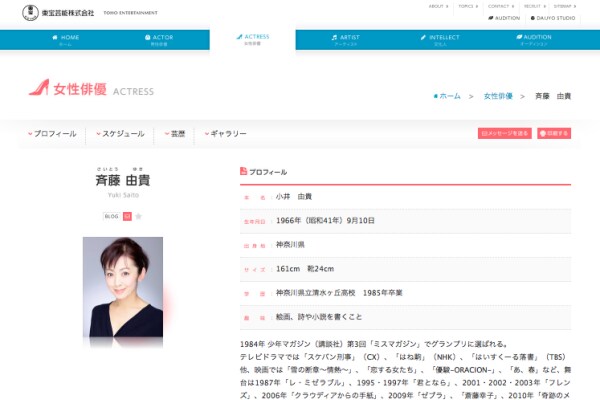Click the RECRUIT link in top menu
The height and width of the screenshot is (400, 600).
(535, 6)
